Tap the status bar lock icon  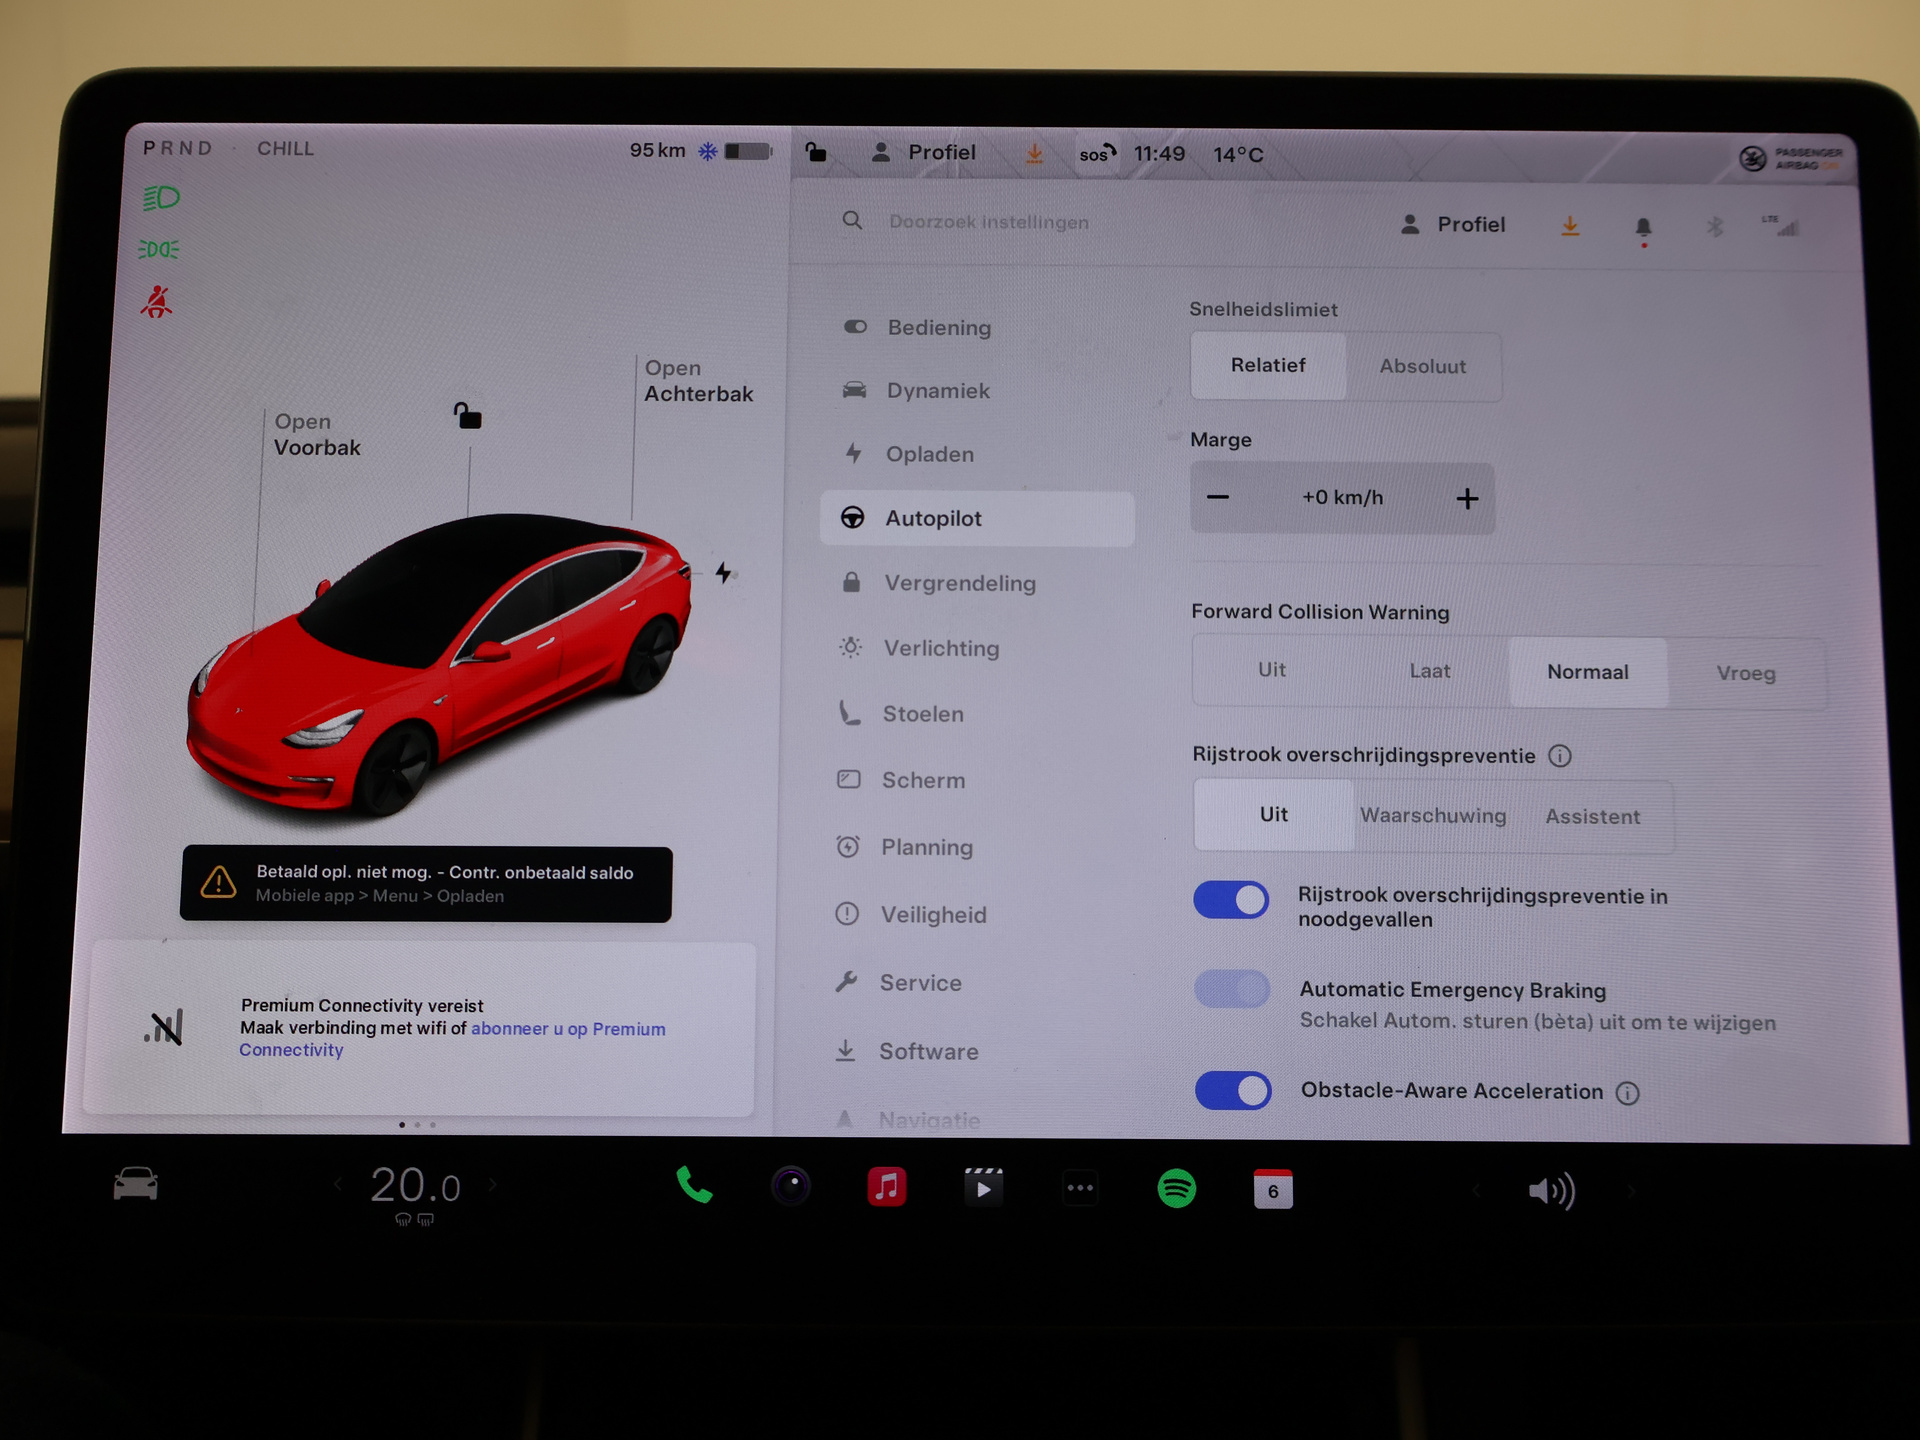pos(816,152)
